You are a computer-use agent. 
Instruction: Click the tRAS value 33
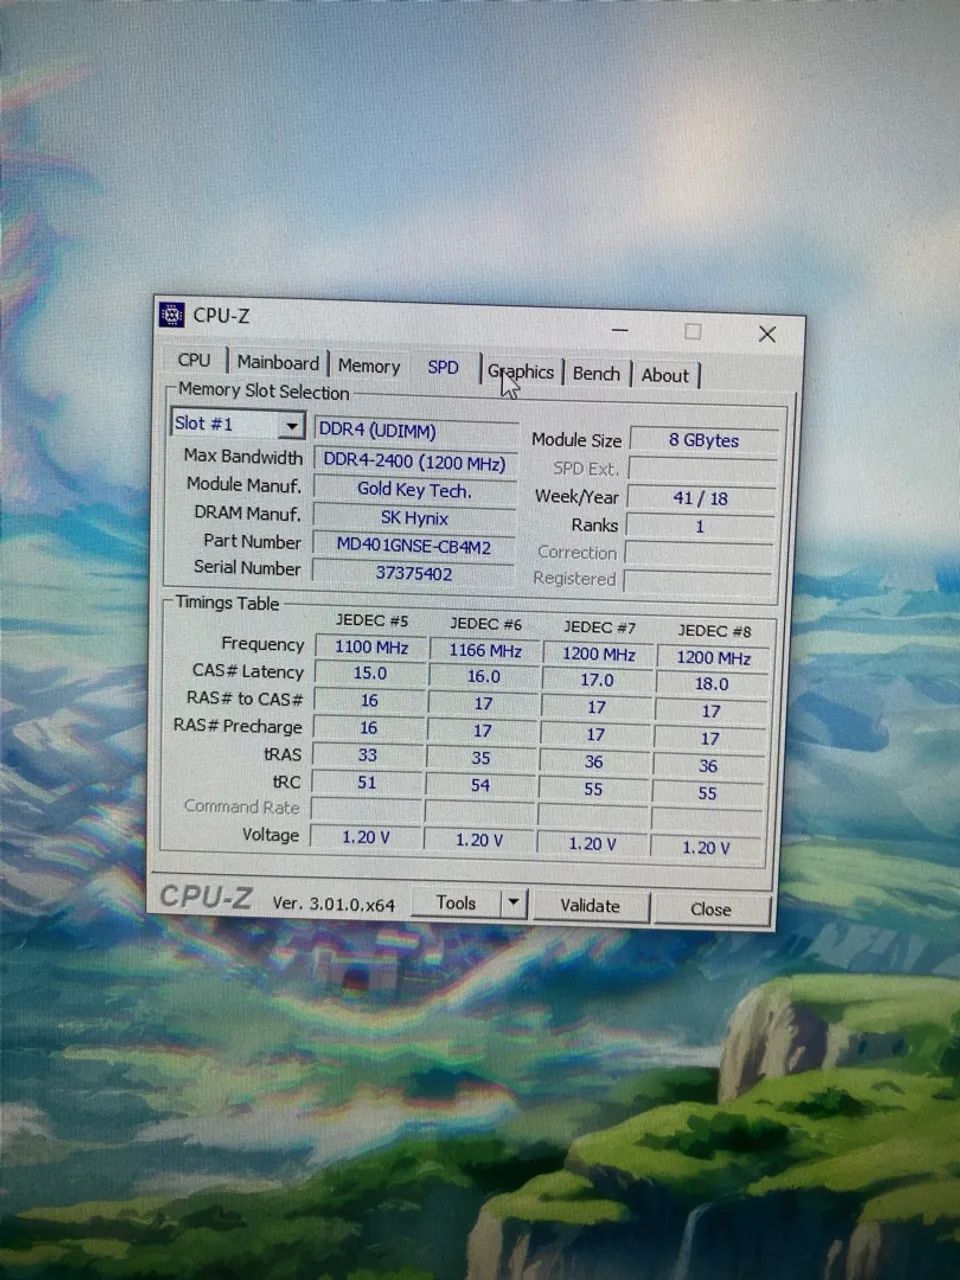click(368, 755)
